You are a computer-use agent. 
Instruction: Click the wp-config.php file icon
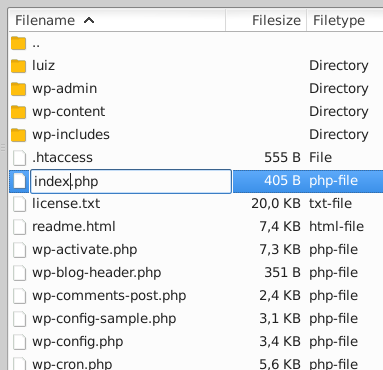19,342
